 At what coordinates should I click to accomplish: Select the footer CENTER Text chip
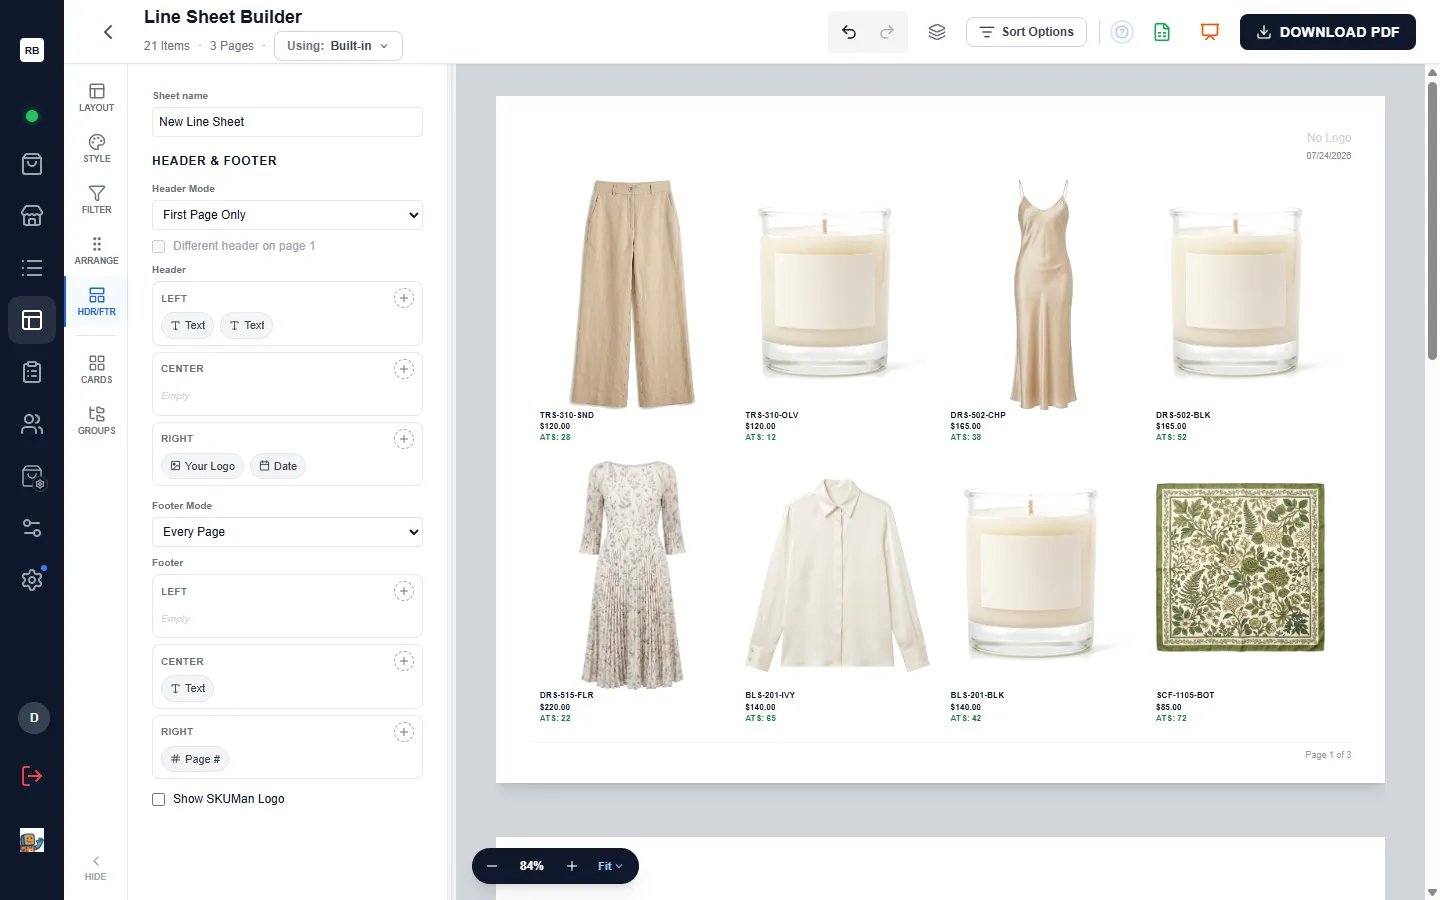click(187, 688)
